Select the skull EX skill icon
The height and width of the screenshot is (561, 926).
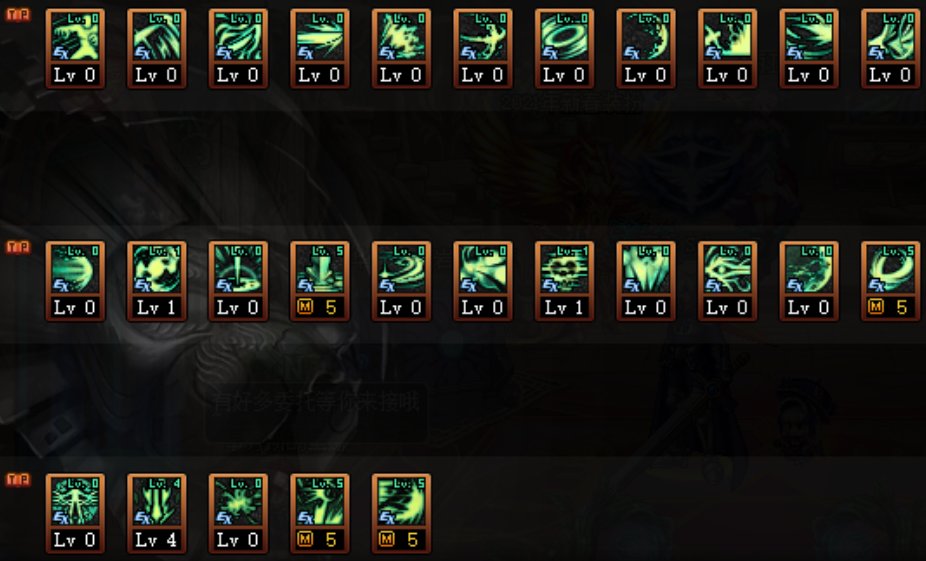(564, 270)
